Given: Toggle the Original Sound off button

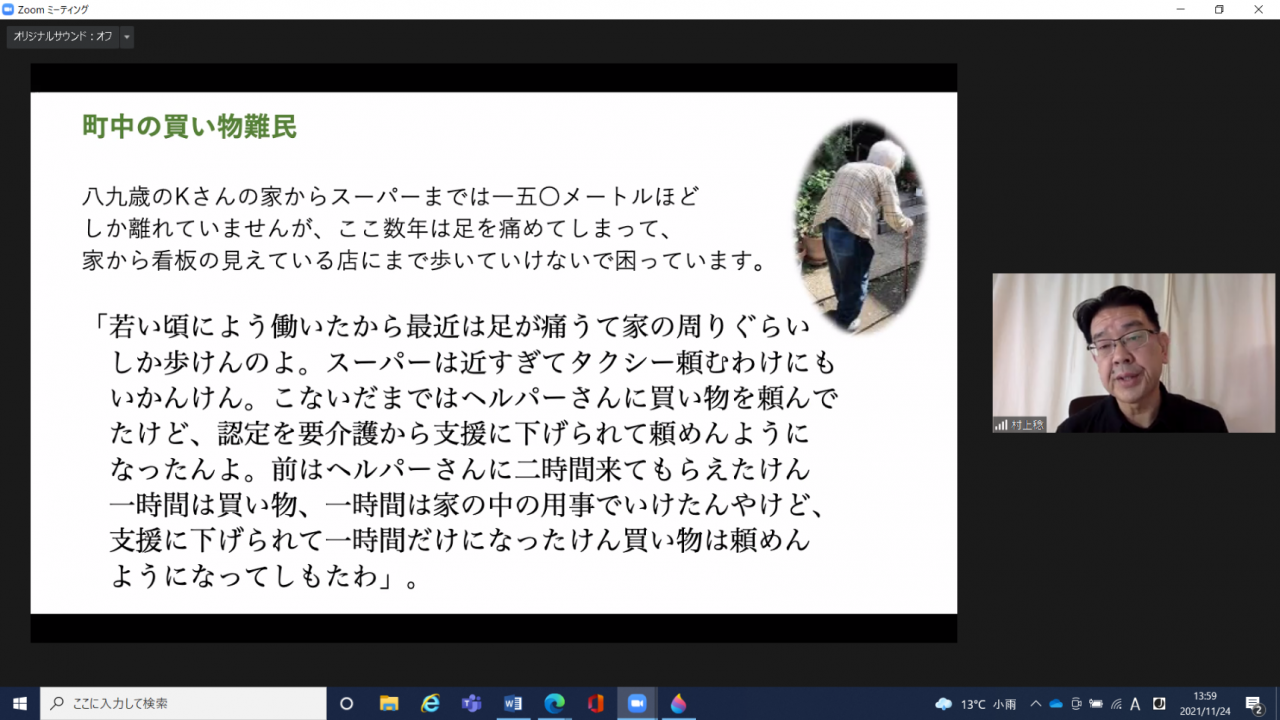Looking at the screenshot, I should [x=62, y=37].
